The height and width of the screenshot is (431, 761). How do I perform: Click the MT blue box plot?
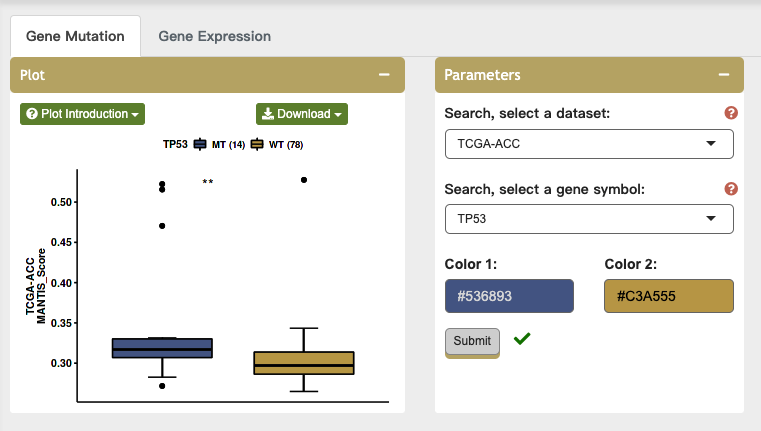pyautogui.click(x=162, y=348)
